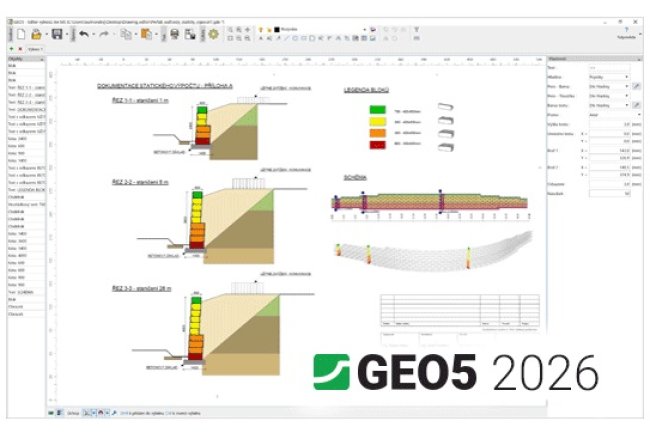Screen dimensions: 650x433
Task: Undo the last action
Action: 84,34
